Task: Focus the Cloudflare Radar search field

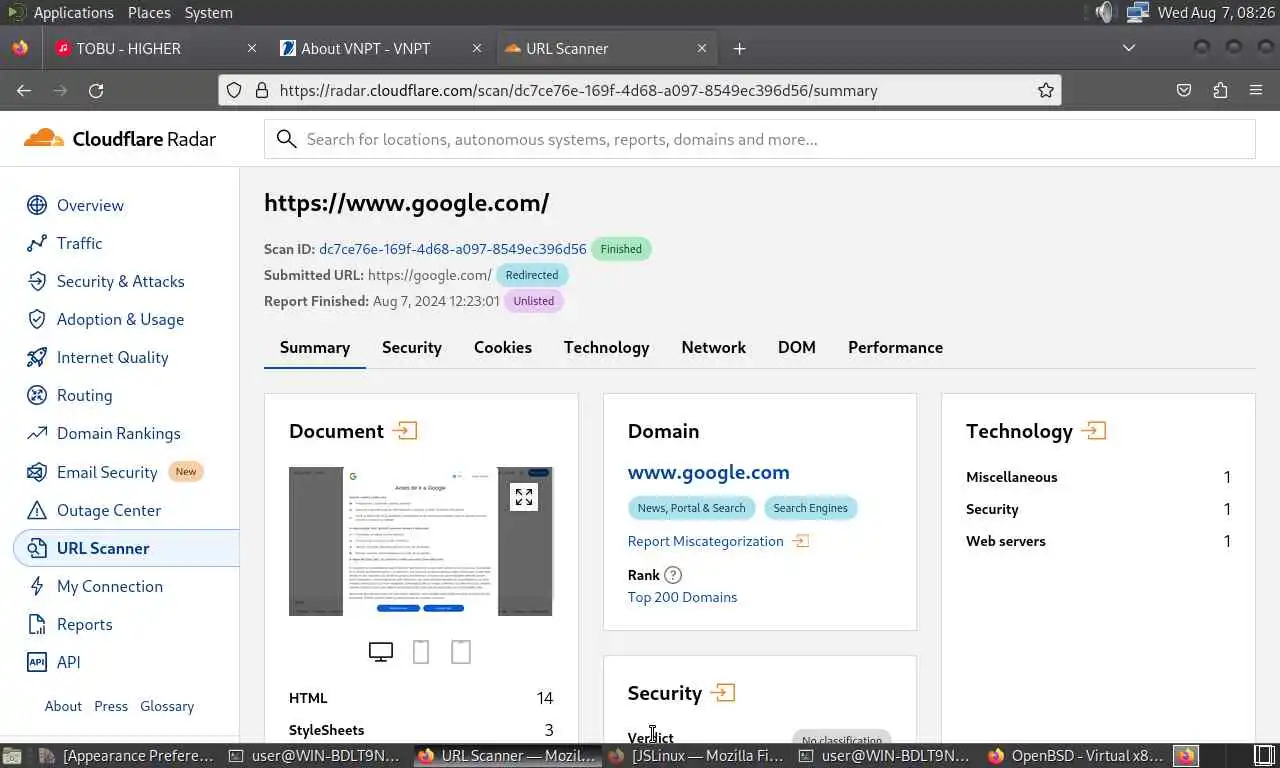Action: (x=760, y=139)
